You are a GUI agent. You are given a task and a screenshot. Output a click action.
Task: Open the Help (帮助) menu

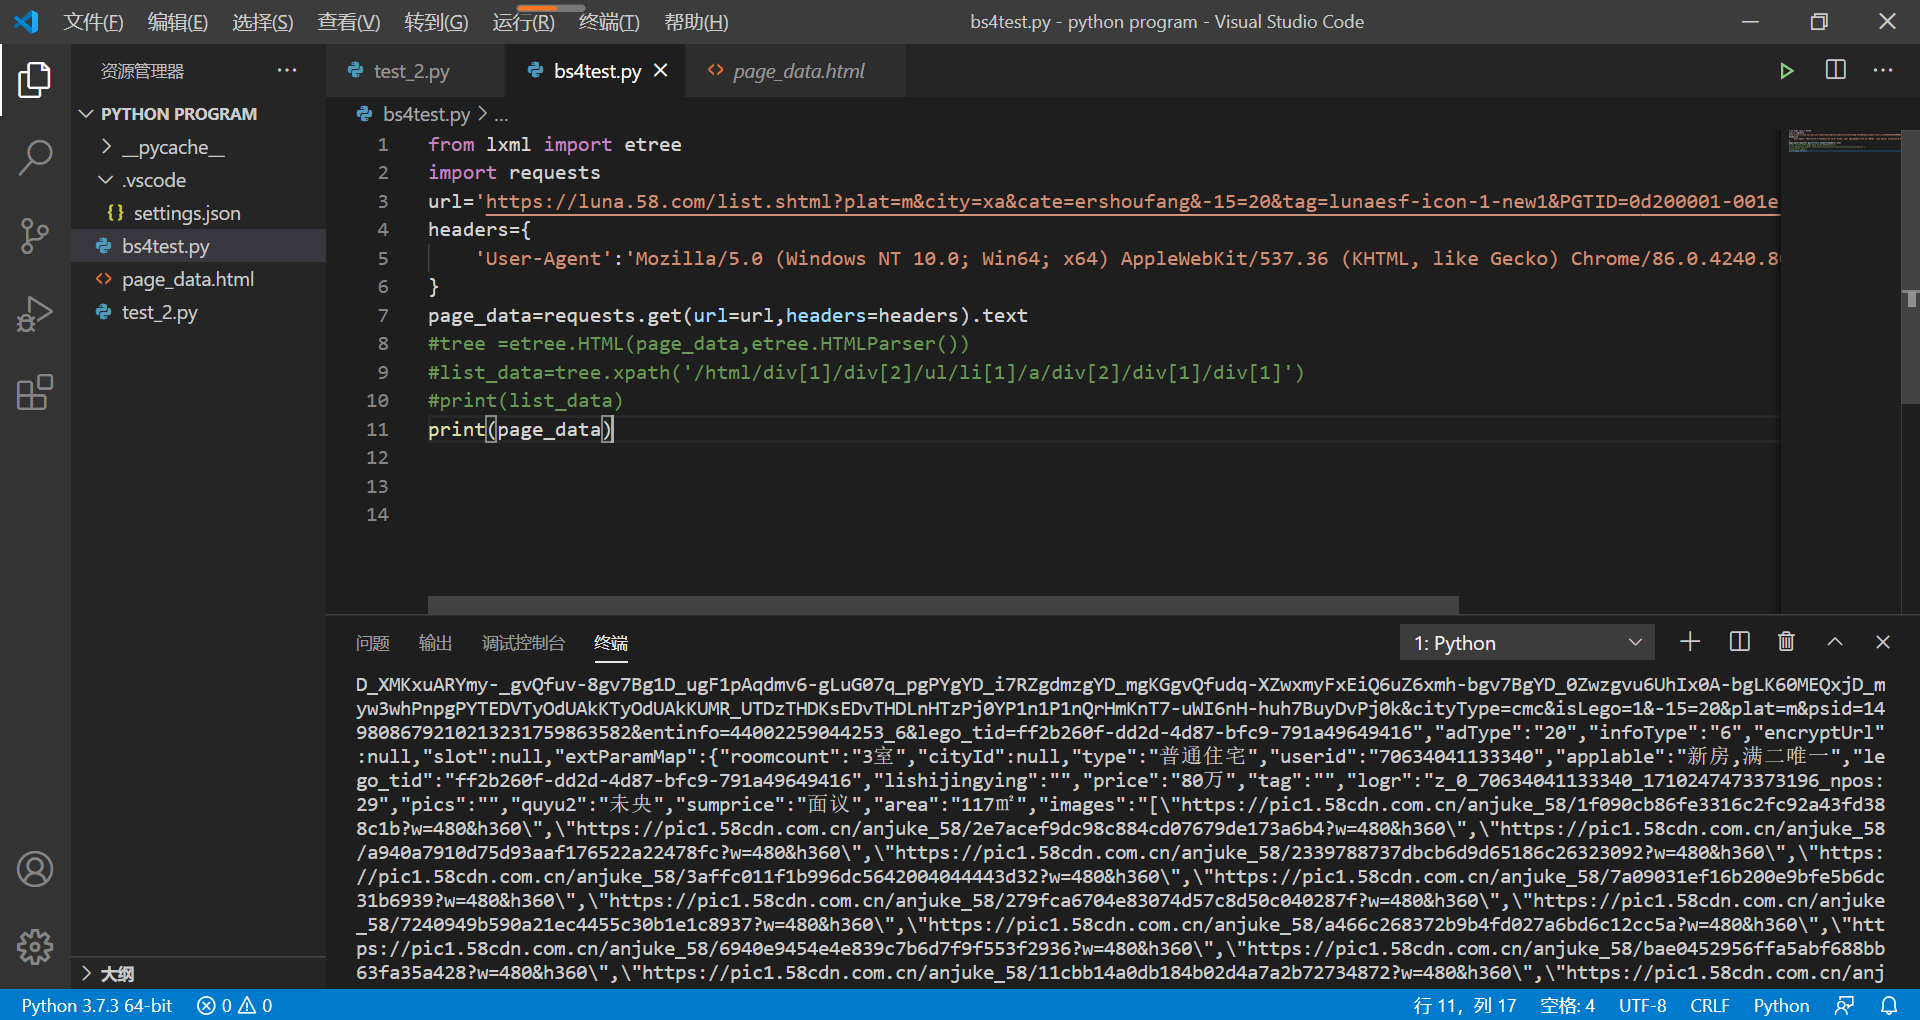(x=696, y=22)
